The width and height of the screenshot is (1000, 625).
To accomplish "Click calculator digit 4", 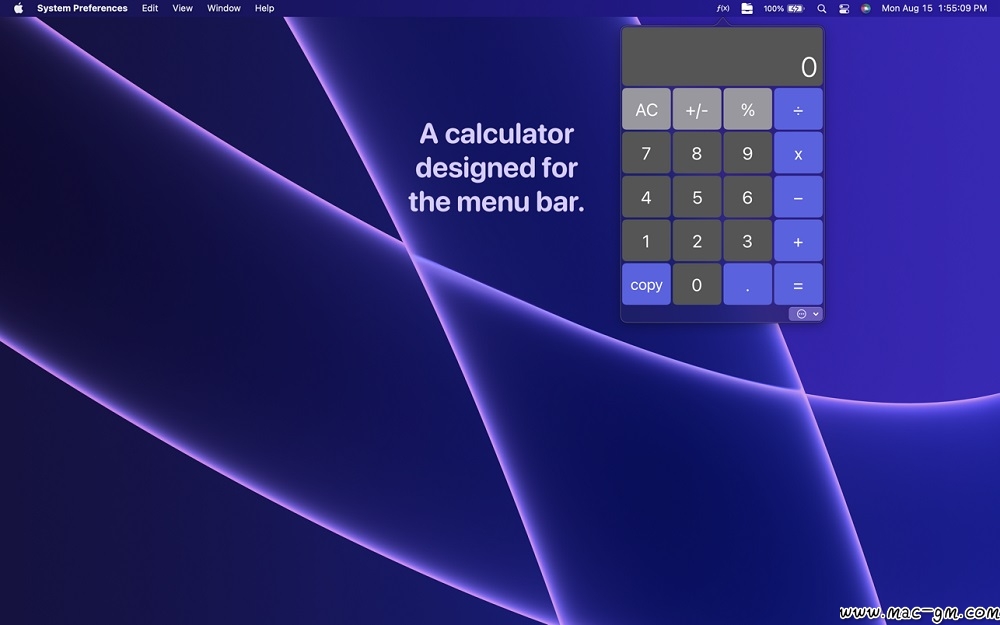I will click(x=646, y=197).
